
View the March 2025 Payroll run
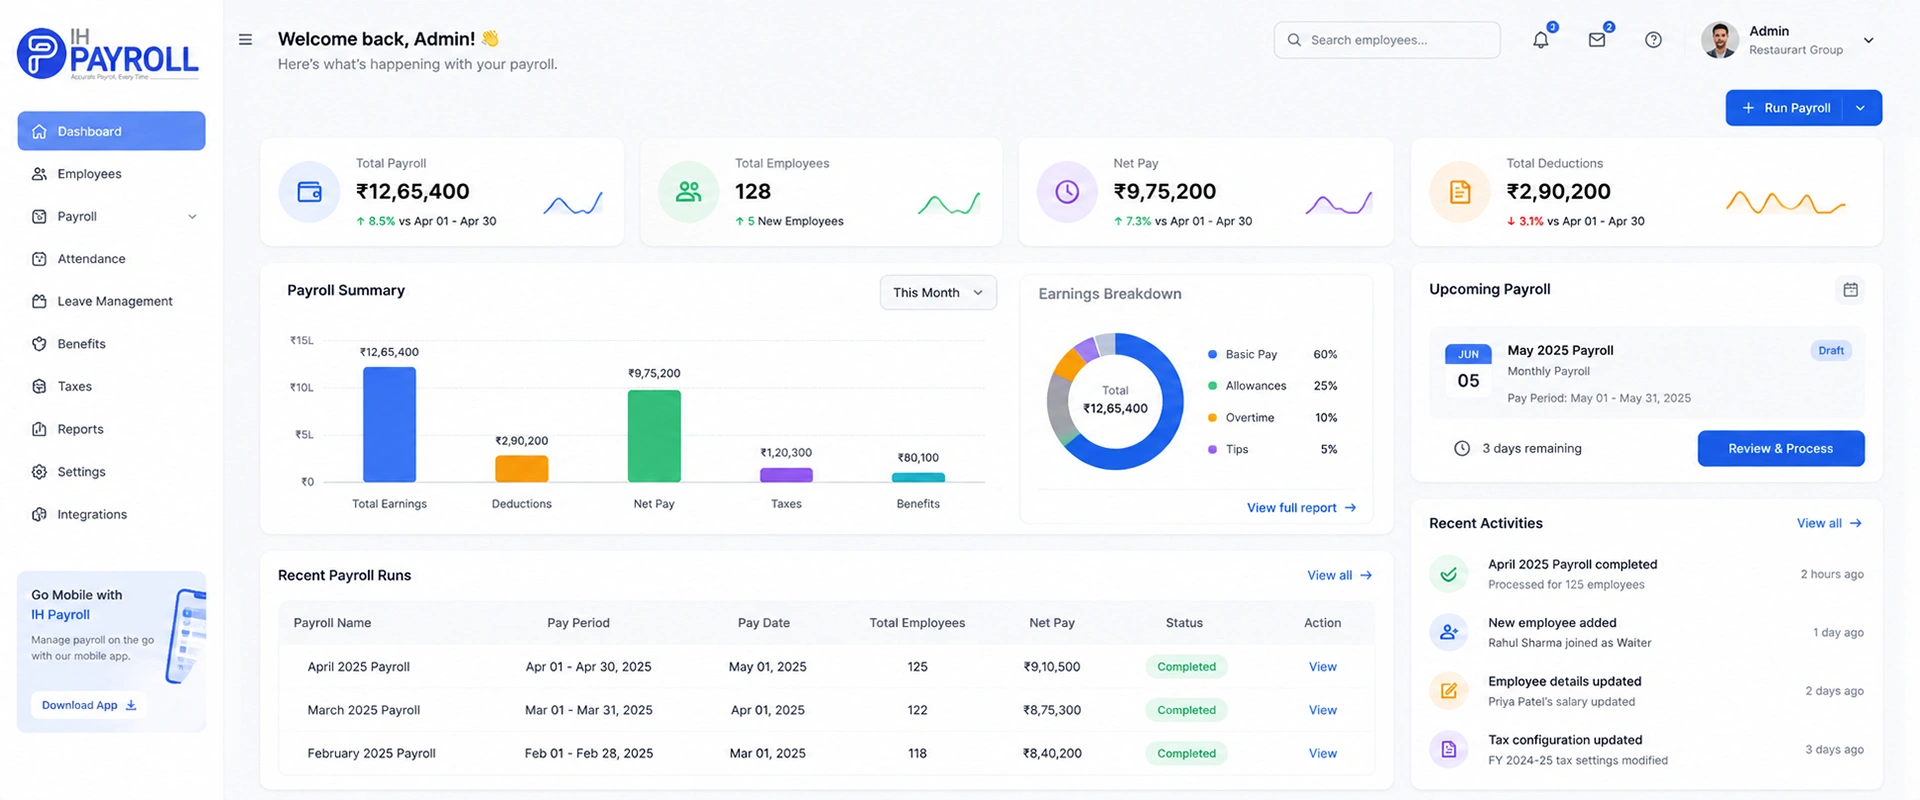[1322, 710]
